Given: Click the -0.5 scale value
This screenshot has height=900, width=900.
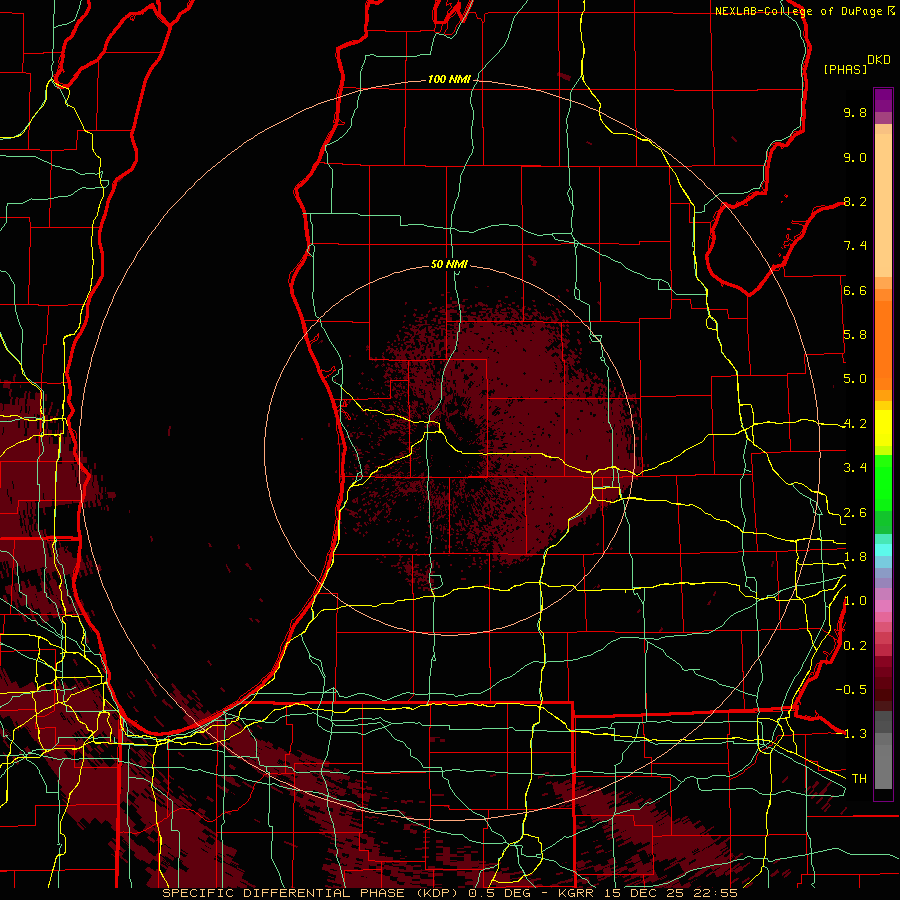Looking at the screenshot, I should tap(851, 690).
